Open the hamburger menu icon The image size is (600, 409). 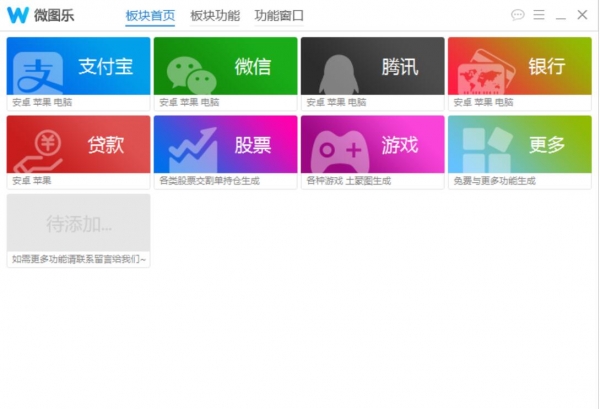[539, 15]
